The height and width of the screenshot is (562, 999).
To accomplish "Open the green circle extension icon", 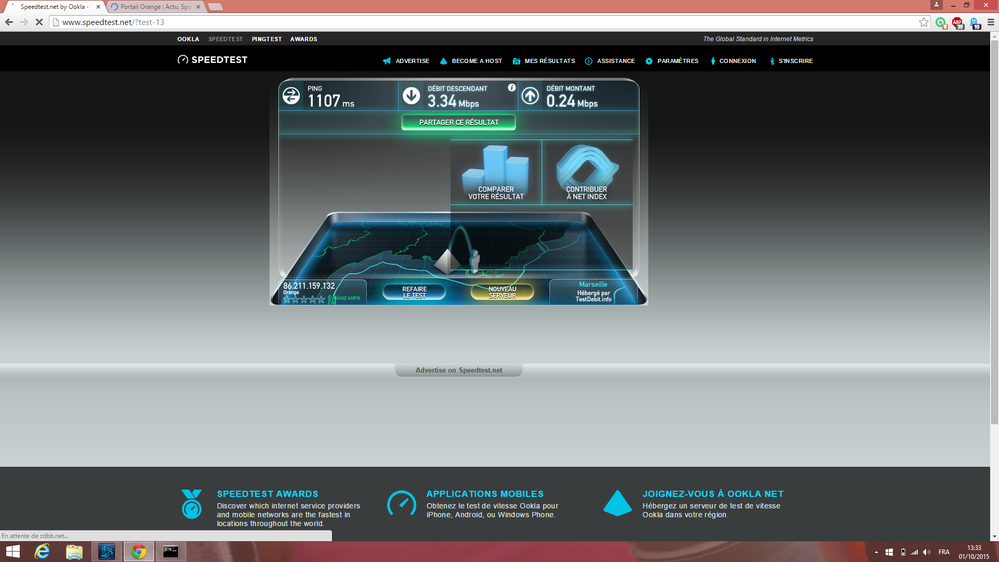I will pos(940,23).
